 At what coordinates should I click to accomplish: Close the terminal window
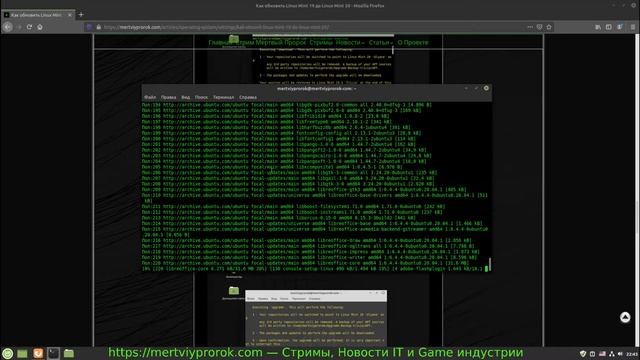coord(486,88)
